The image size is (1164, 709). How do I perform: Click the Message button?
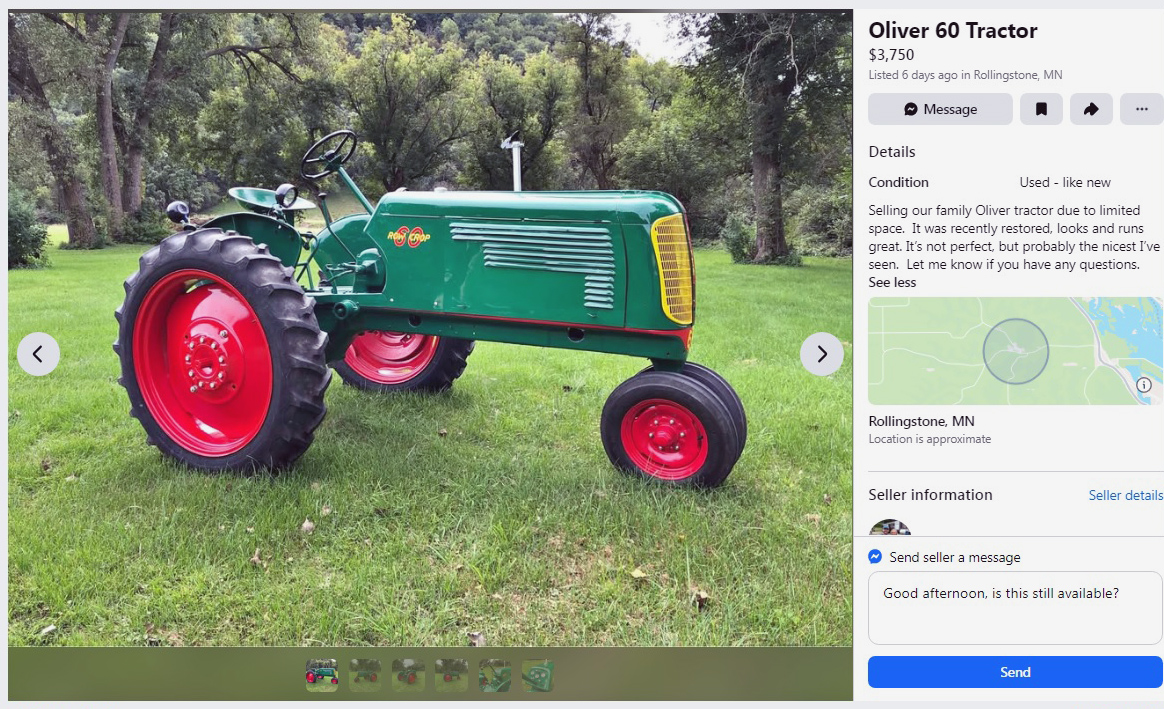(940, 109)
